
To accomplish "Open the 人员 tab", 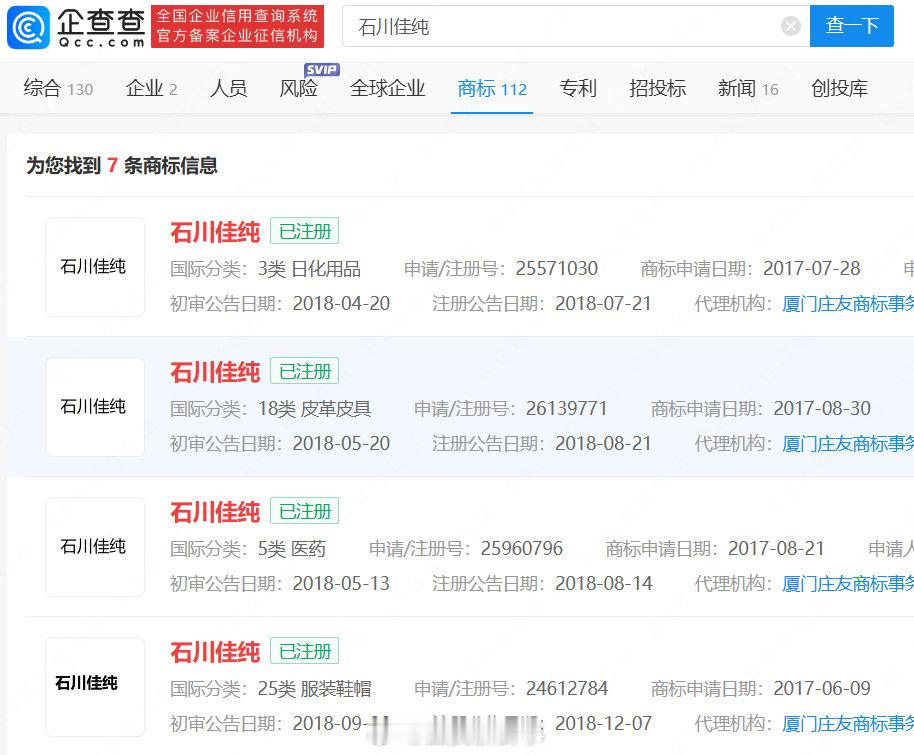I will [x=229, y=89].
